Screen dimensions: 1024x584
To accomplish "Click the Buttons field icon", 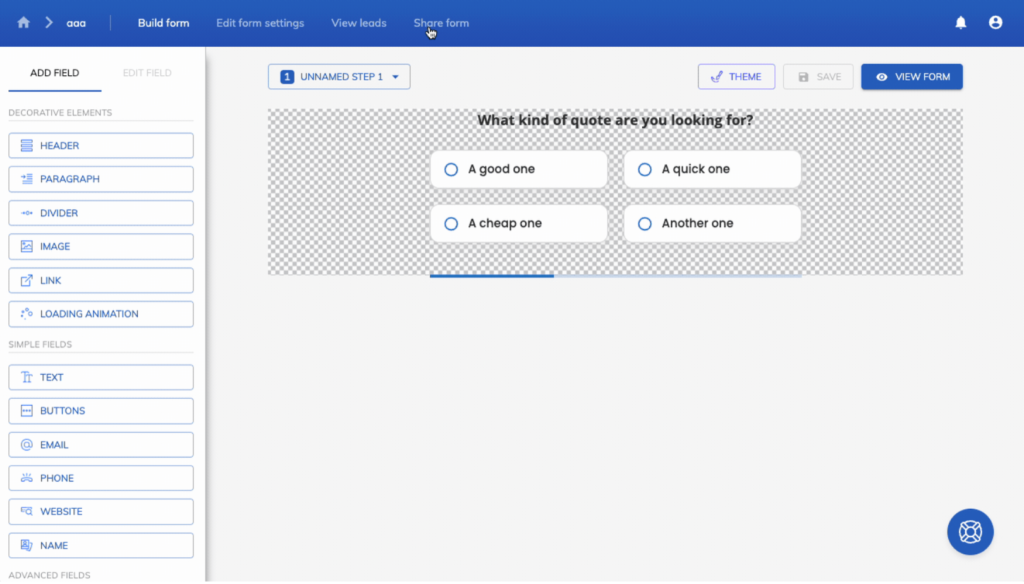I will click(27, 411).
